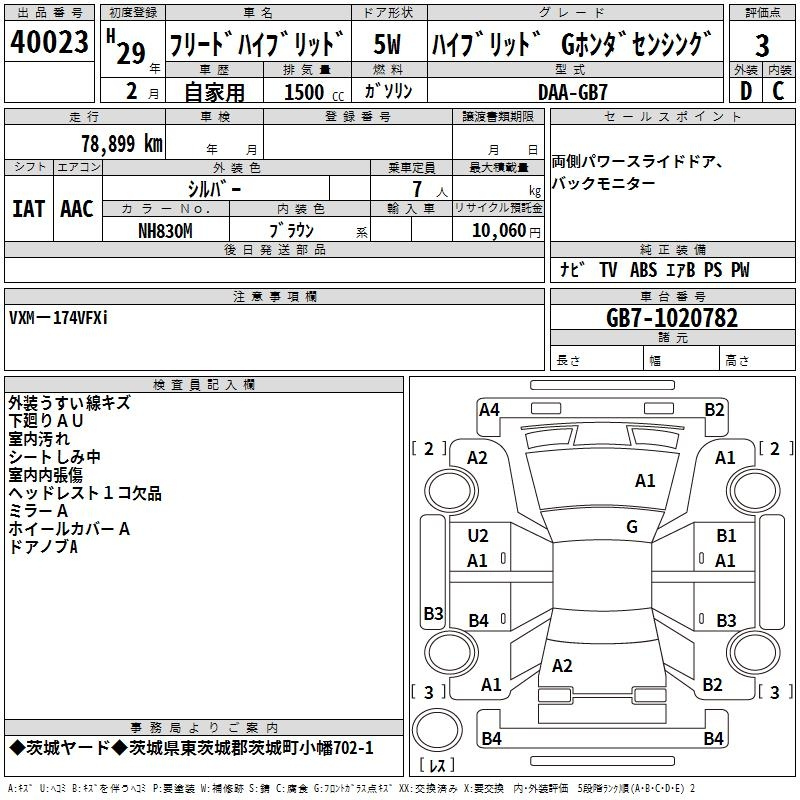Click the model code DAA-GB7

(x=572, y=91)
